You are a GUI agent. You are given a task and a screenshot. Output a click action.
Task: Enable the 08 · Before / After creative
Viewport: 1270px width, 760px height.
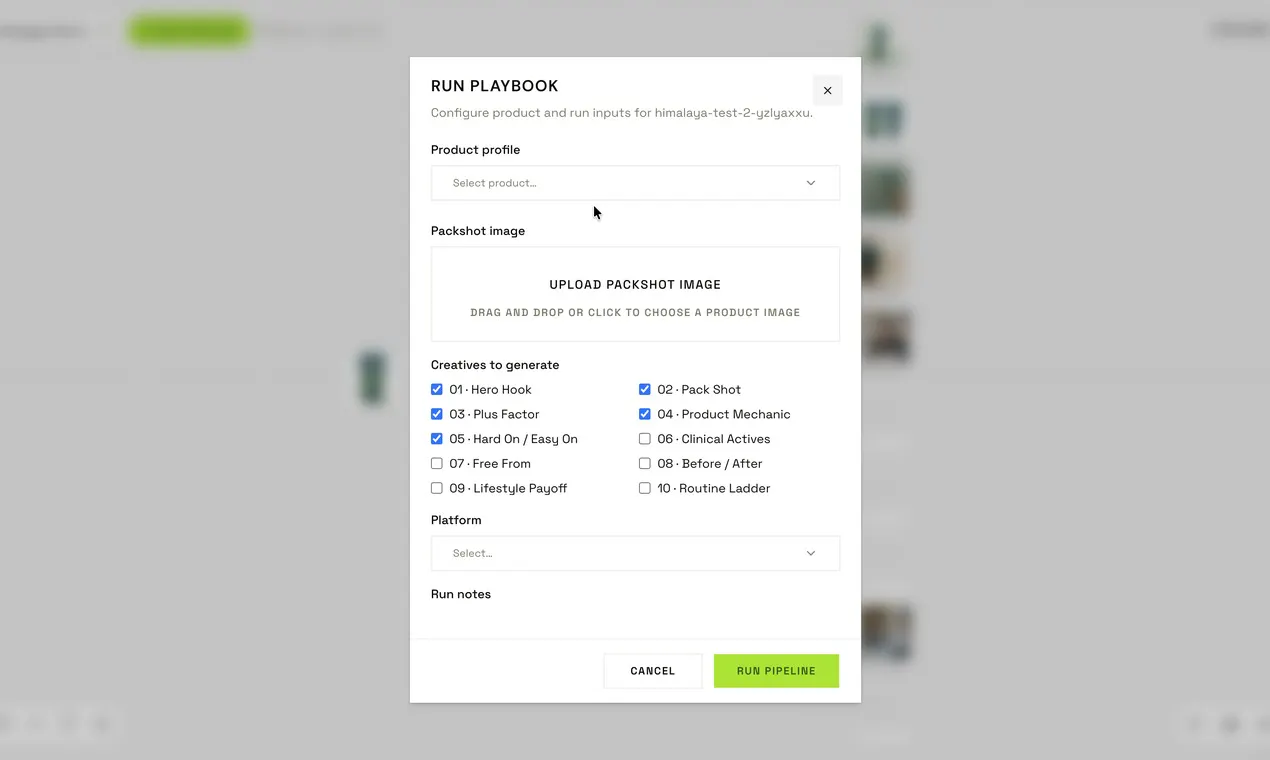coord(645,463)
